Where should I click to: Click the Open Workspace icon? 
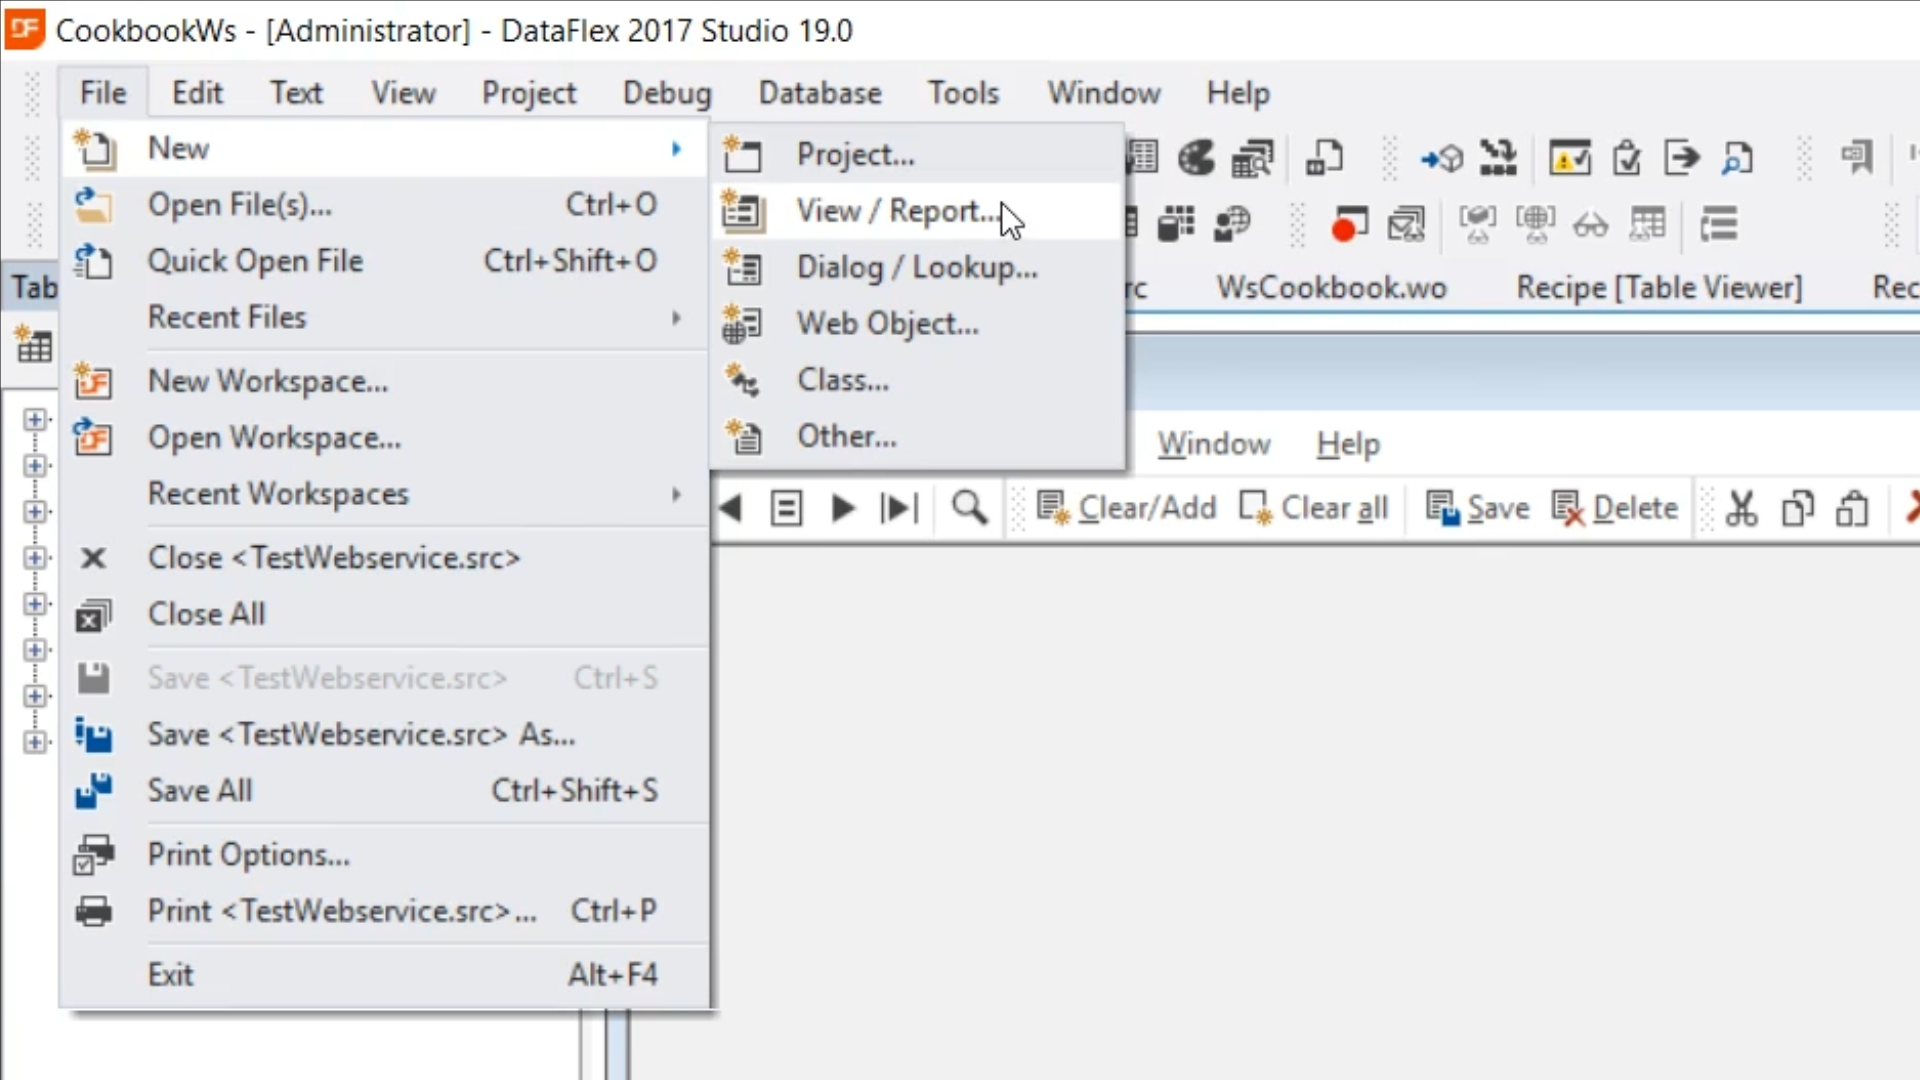(94, 438)
